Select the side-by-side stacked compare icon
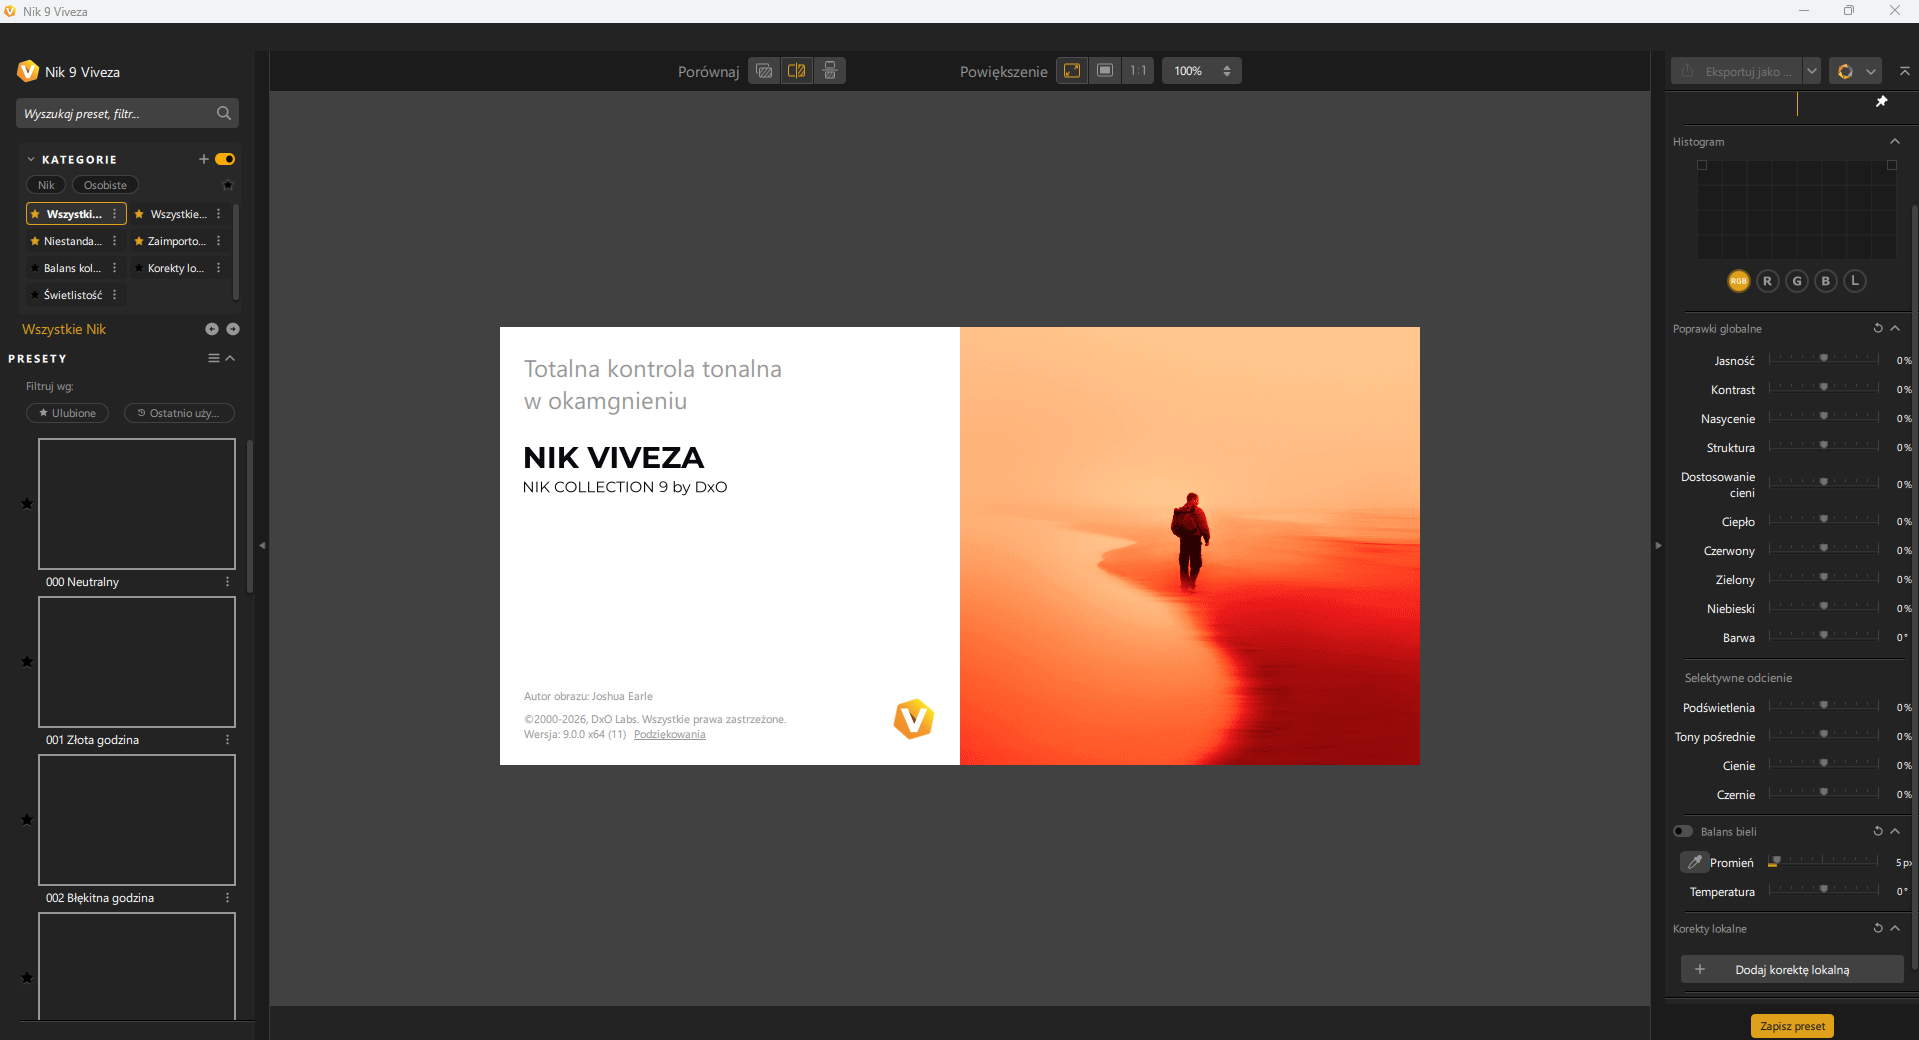 coord(830,71)
